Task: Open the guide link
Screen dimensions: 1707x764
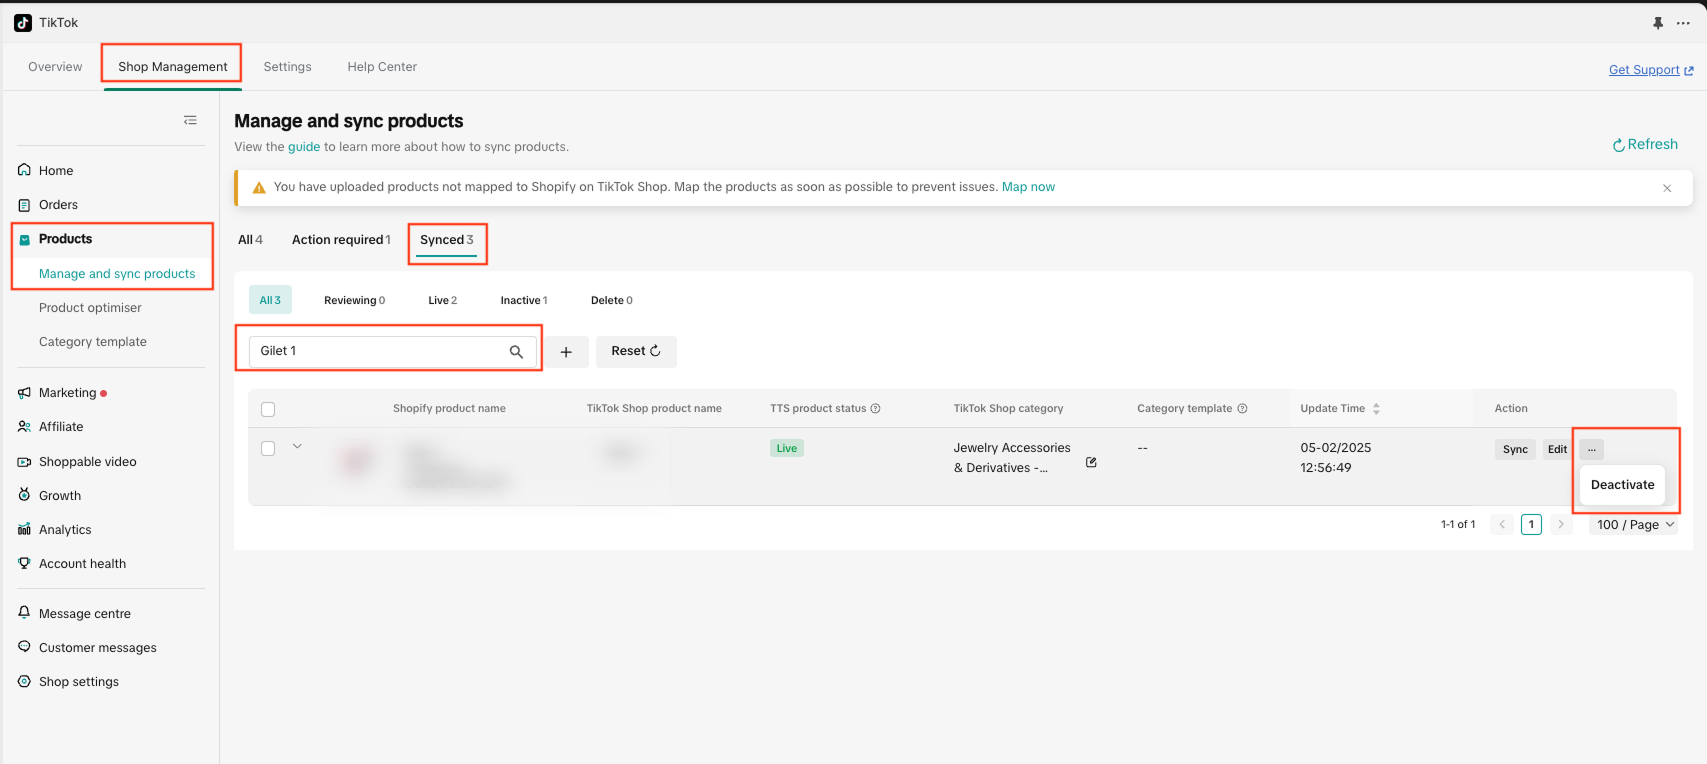Action: 304,147
